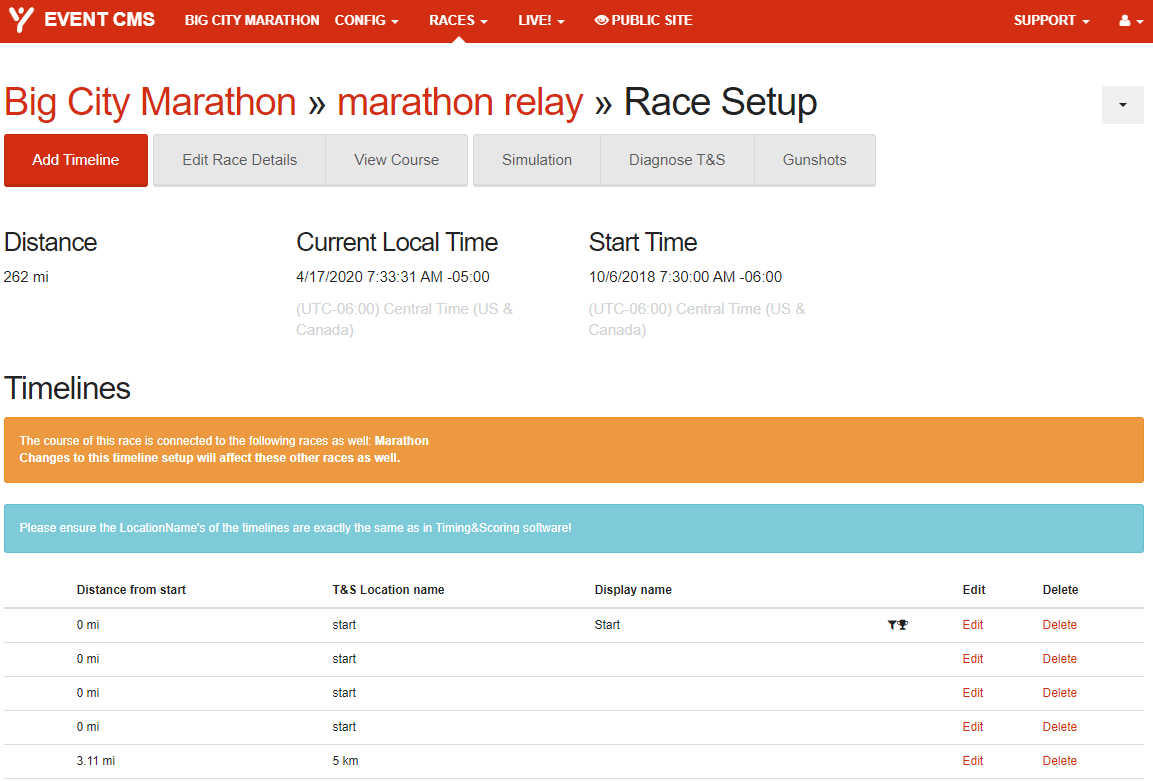Screen dimensions: 1153x781
Task: Open the Races dropdown menu
Action: (x=458, y=21)
